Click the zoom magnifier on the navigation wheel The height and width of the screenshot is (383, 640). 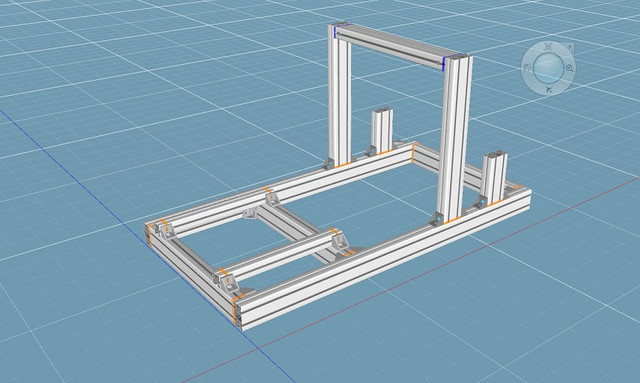pyautogui.click(x=569, y=69)
